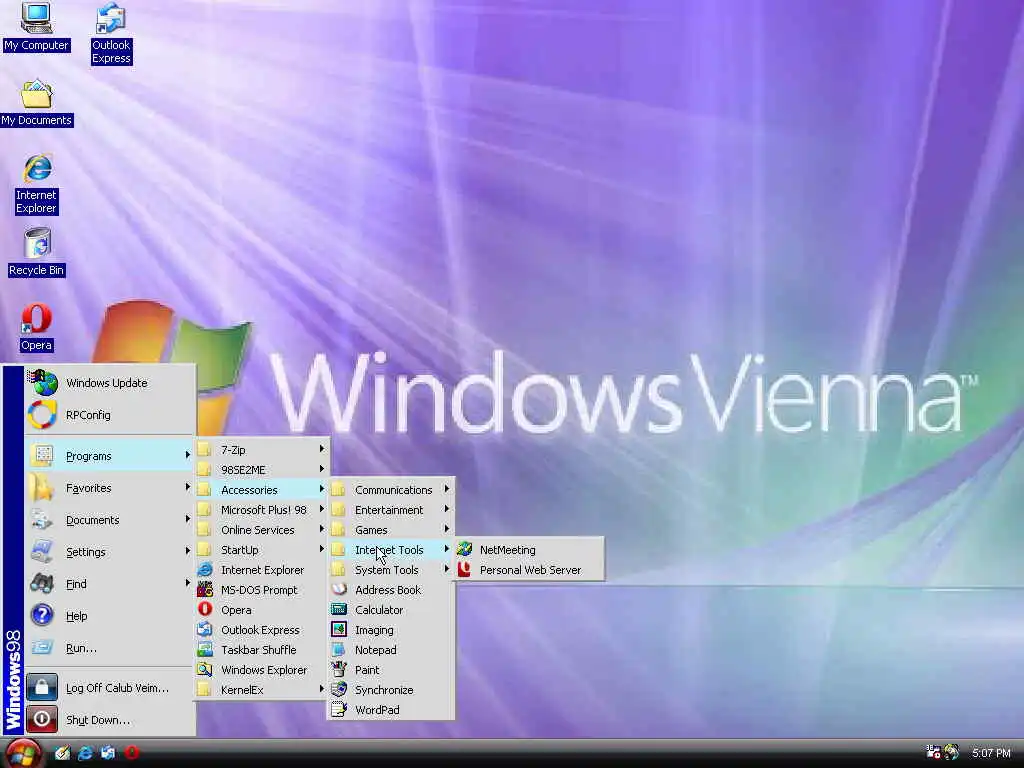Screen dimensions: 1024x768
Task: Launch Address Book from Accessories
Action: (391, 590)
